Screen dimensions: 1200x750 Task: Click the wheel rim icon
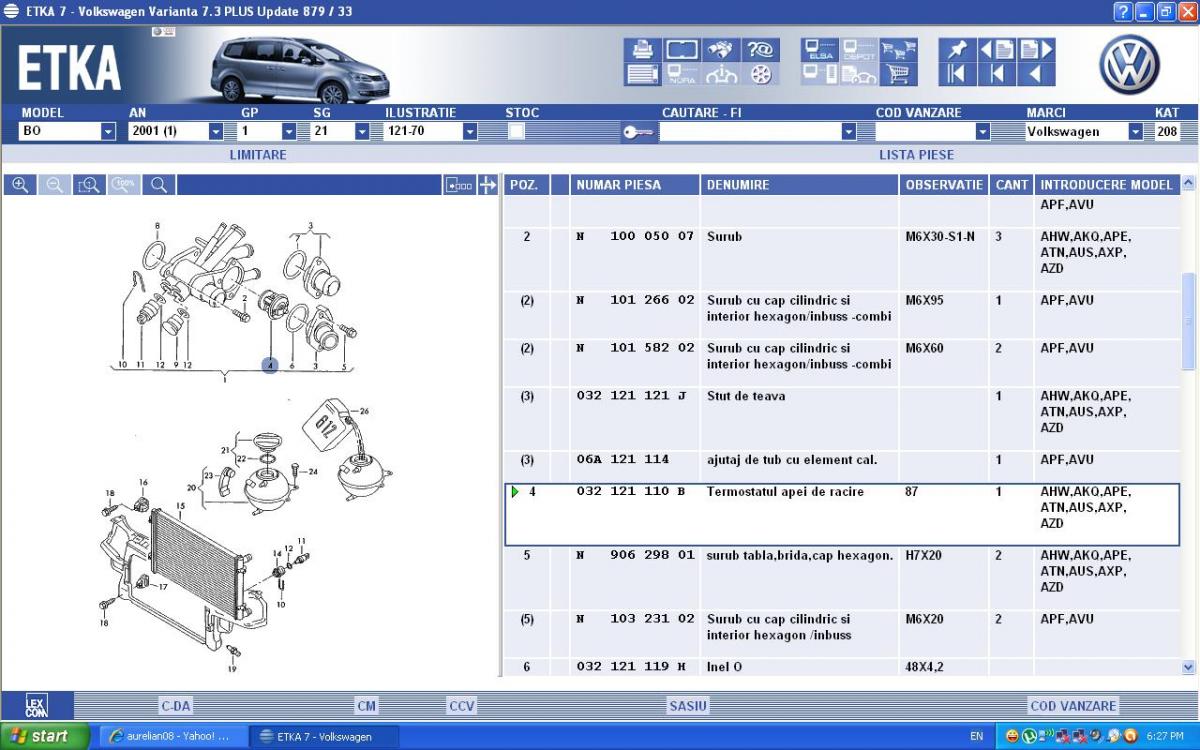(x=760, y=74)
